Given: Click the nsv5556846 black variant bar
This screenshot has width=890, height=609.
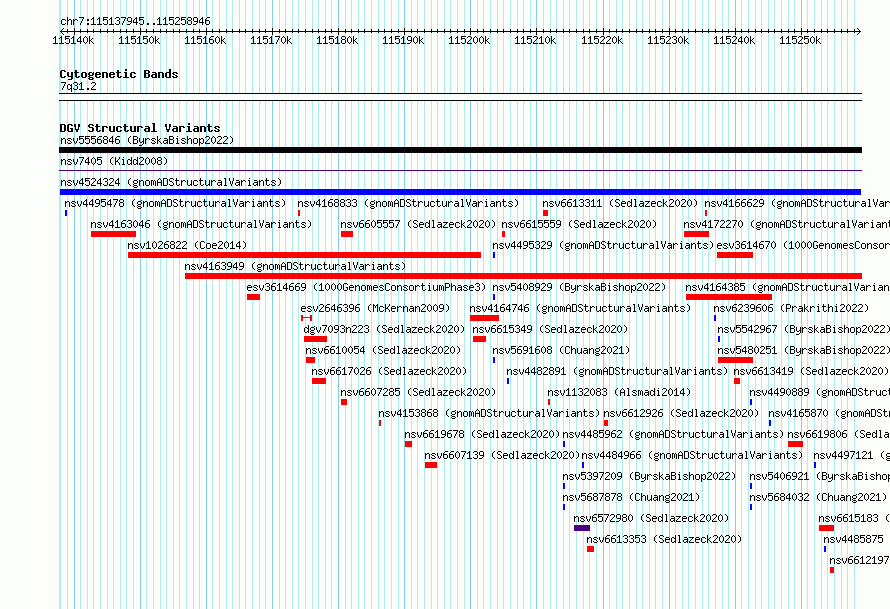Looking at the screenshot, I should [x=460, y=150].
